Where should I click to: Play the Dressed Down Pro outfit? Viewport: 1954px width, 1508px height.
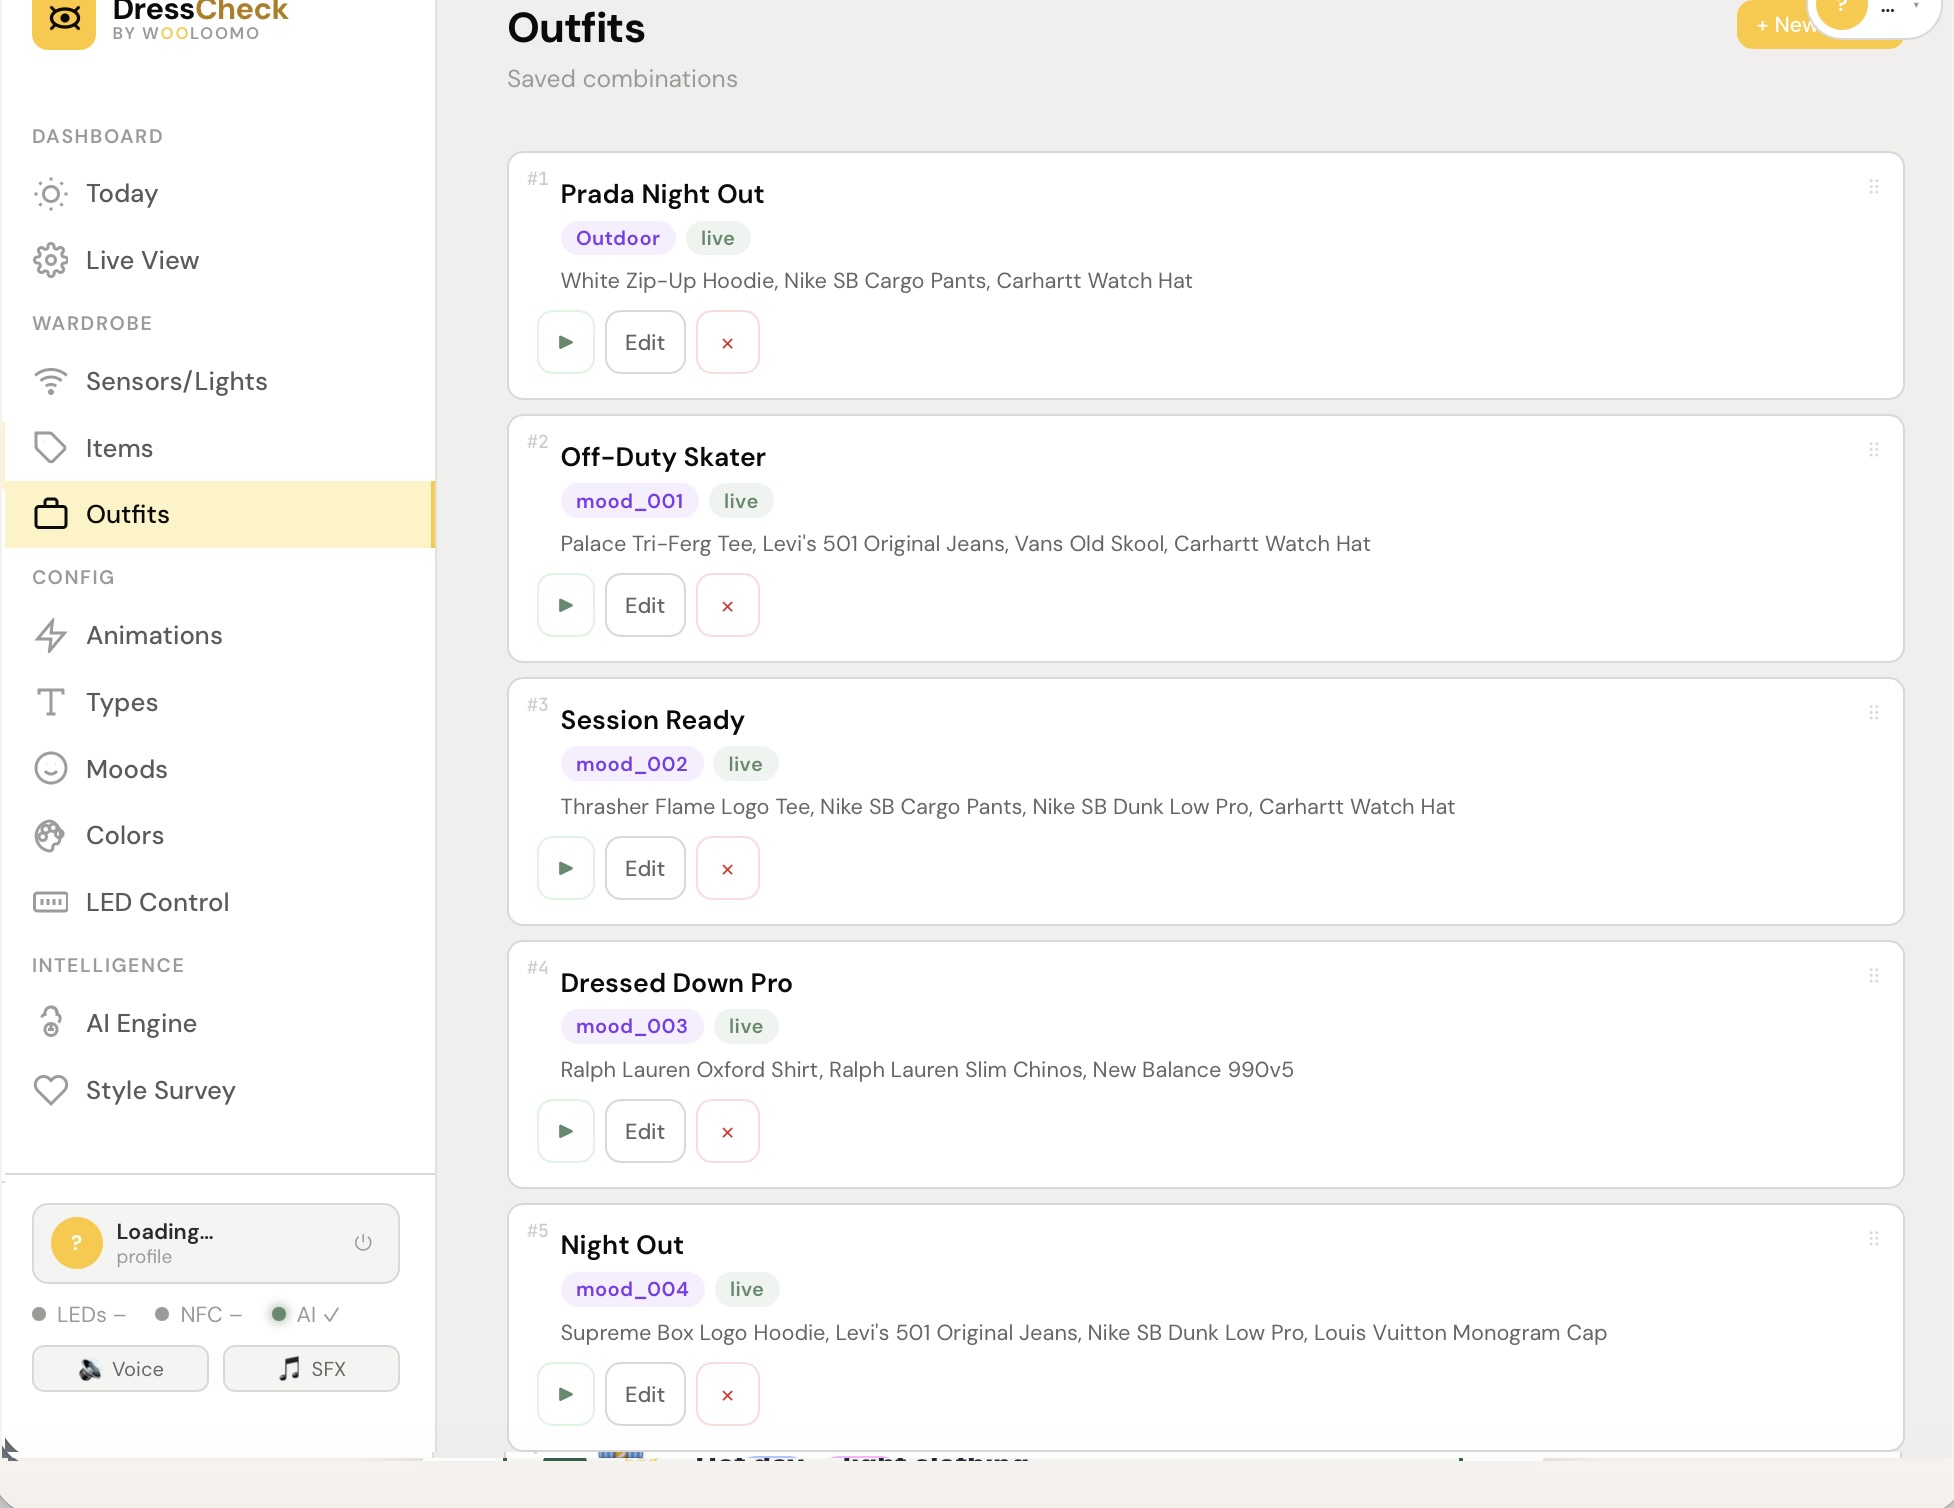pyautogui.click(x=566, y=1131)
